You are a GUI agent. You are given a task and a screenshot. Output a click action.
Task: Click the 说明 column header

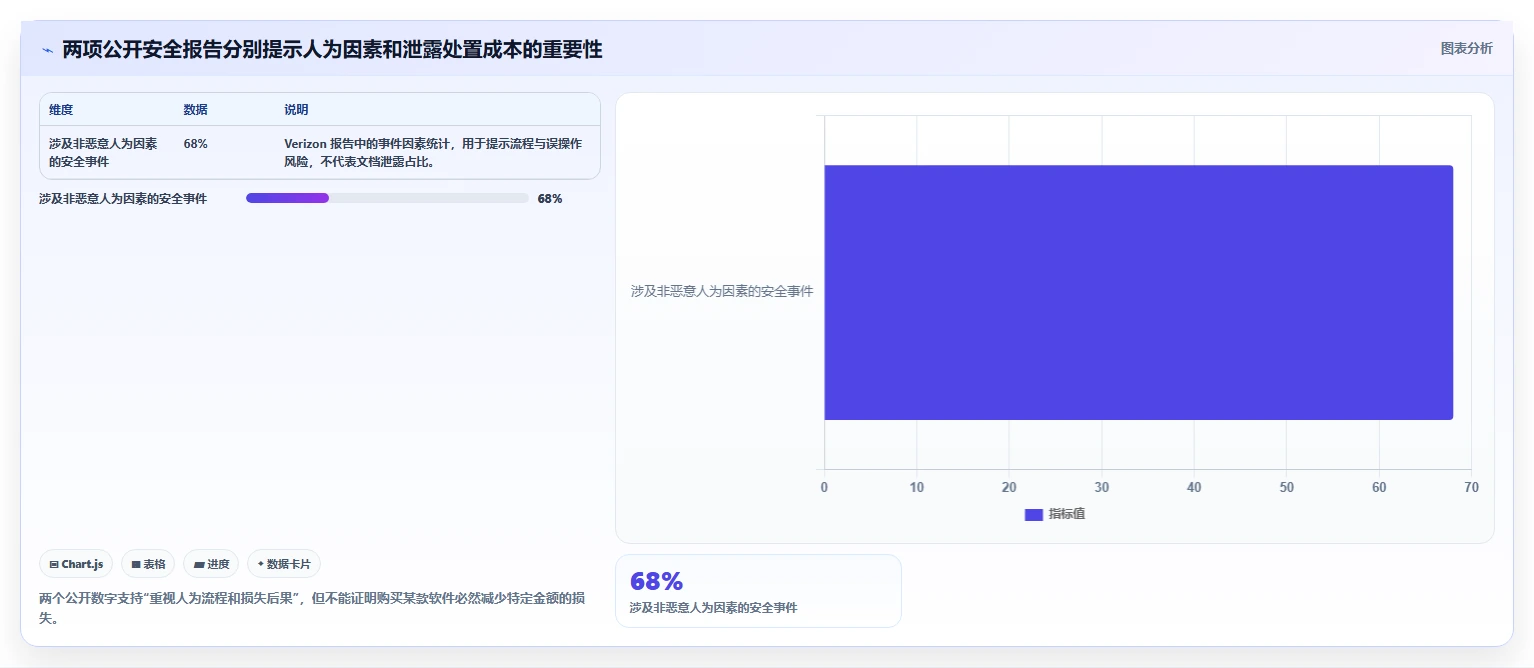[x=297, y=110]
